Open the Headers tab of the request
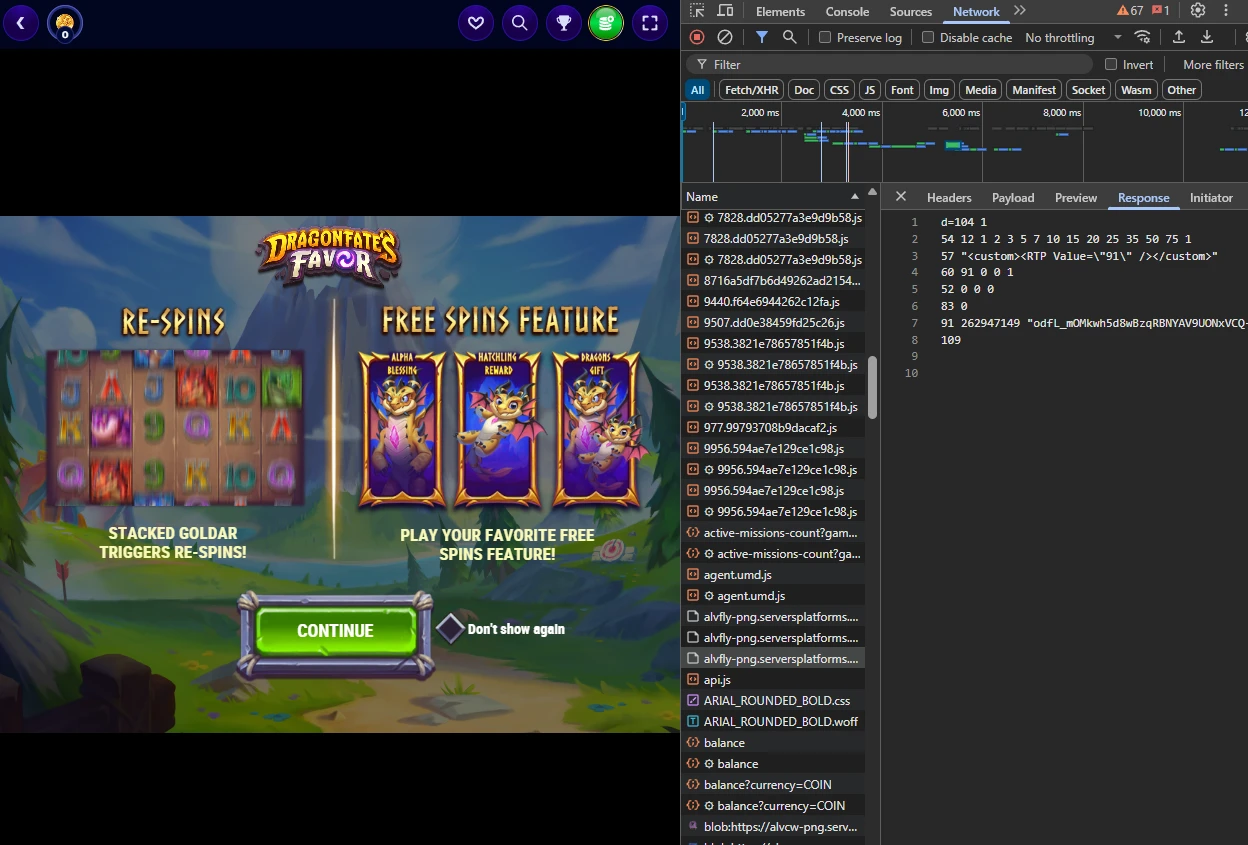Image resolution: width=1248 pixels, height=845 pixels. point(949,197)
